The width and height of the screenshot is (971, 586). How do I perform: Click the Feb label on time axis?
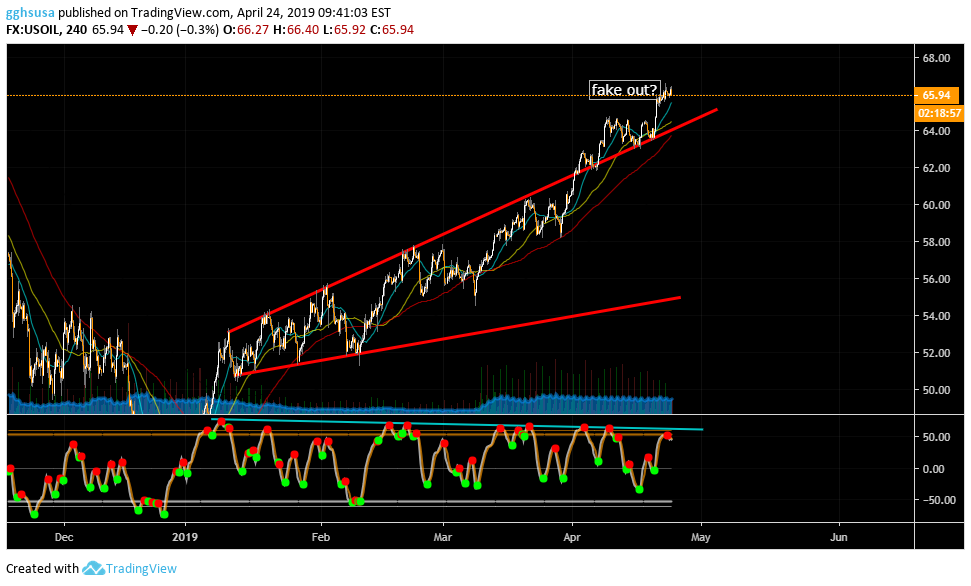pyautogui.click(x=321, y=537)
